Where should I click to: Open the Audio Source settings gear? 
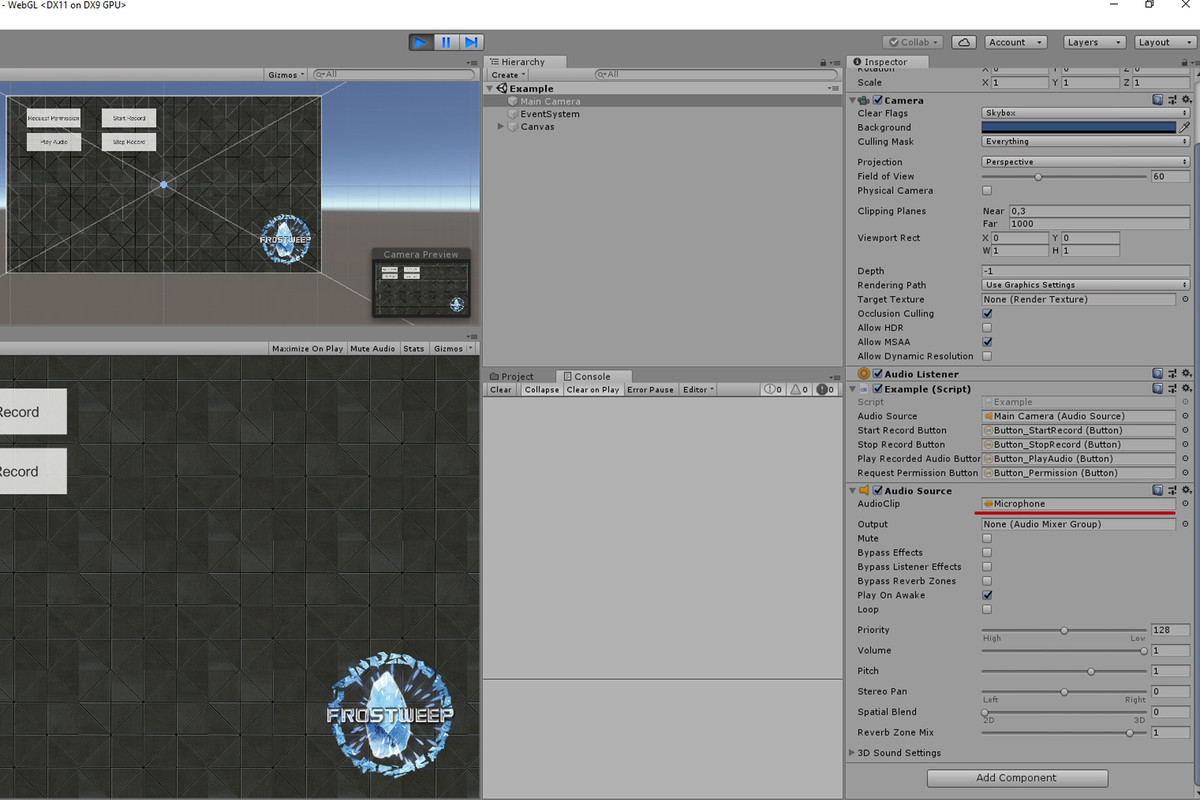[x=1186, y=490]
